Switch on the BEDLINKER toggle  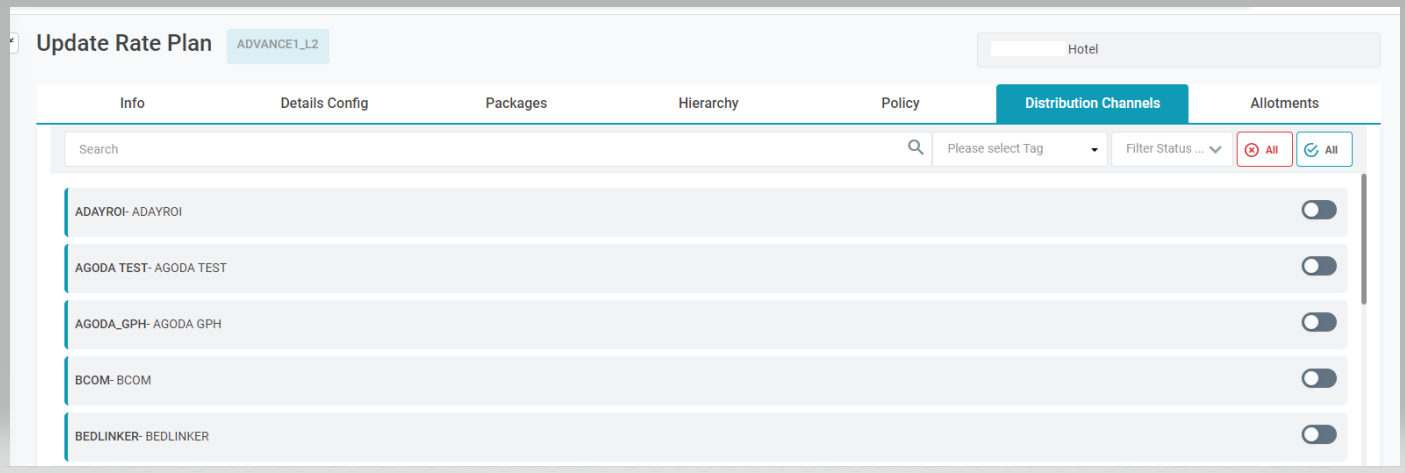click(1318, 434)
